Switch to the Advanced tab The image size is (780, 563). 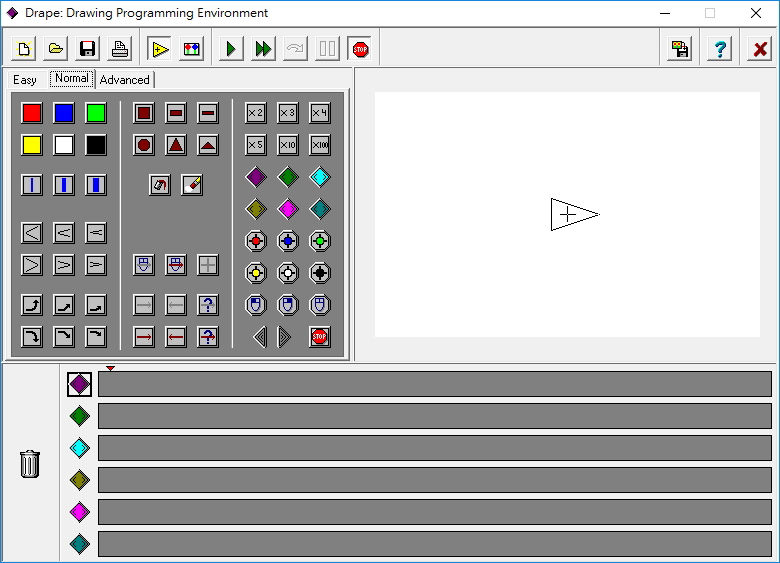(124, 80)
